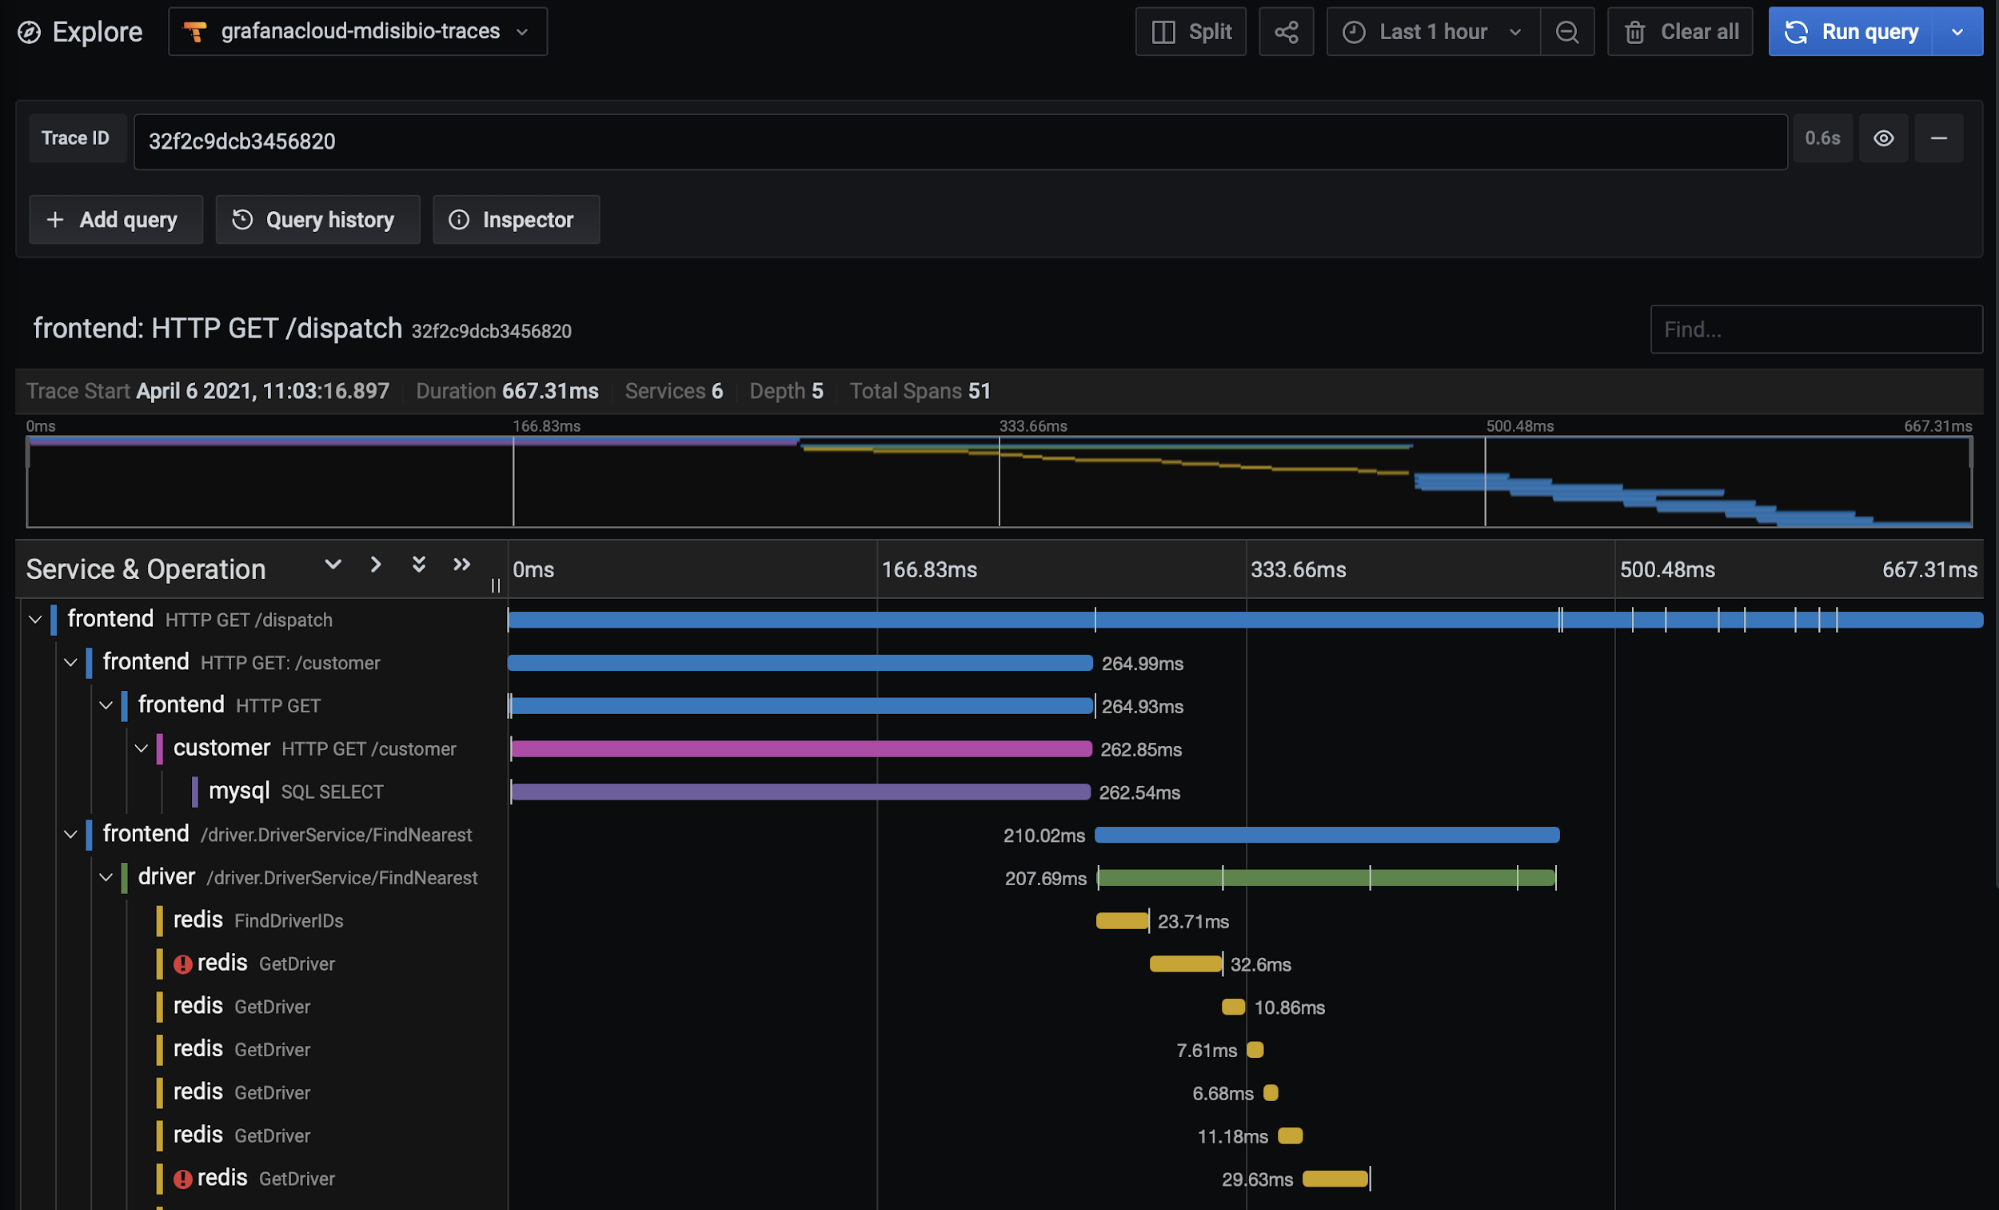The width and height of the screenshot is (1999, 1210).
Task: Collapse the driver FindNearest span group
Action: pos(106,877)
